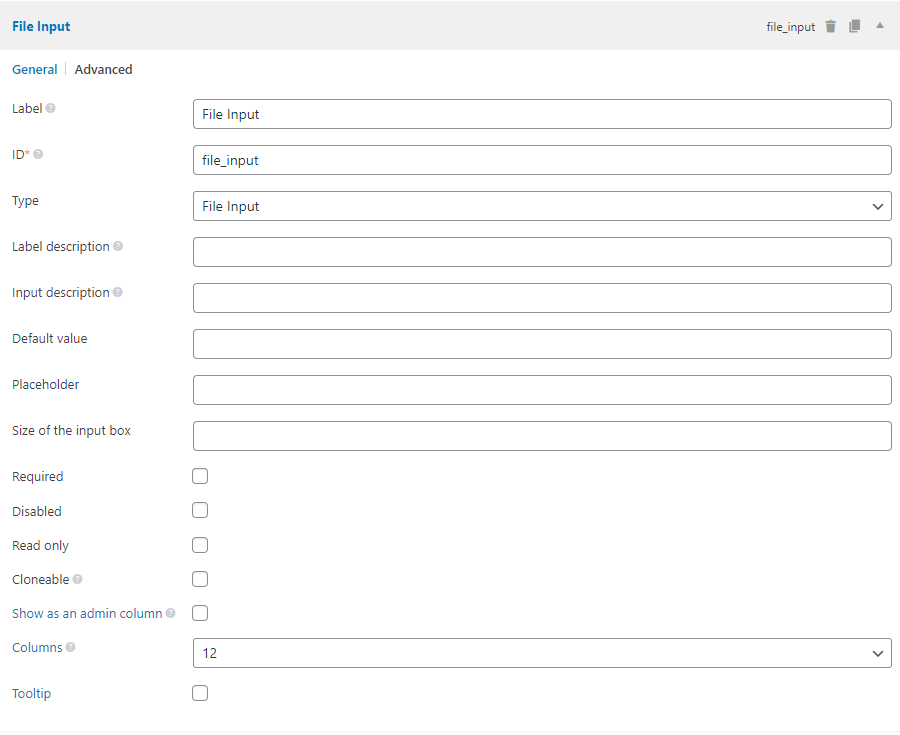
Task: Click help icon next to Input description
Action: (118, 292)
